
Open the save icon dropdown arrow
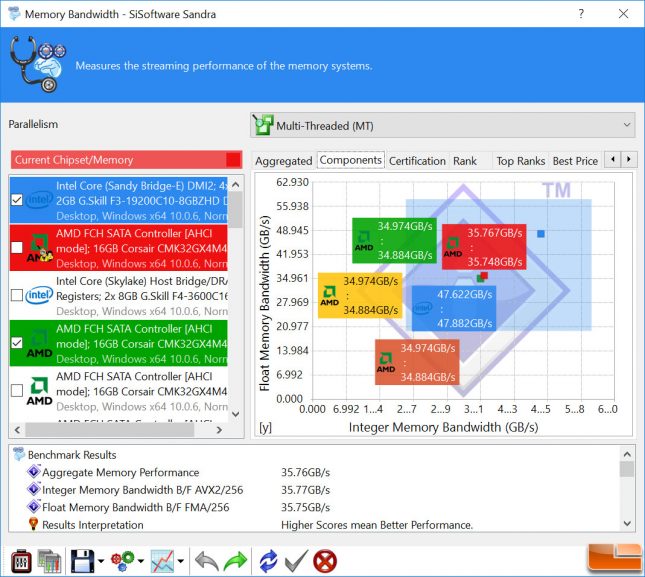101,561
